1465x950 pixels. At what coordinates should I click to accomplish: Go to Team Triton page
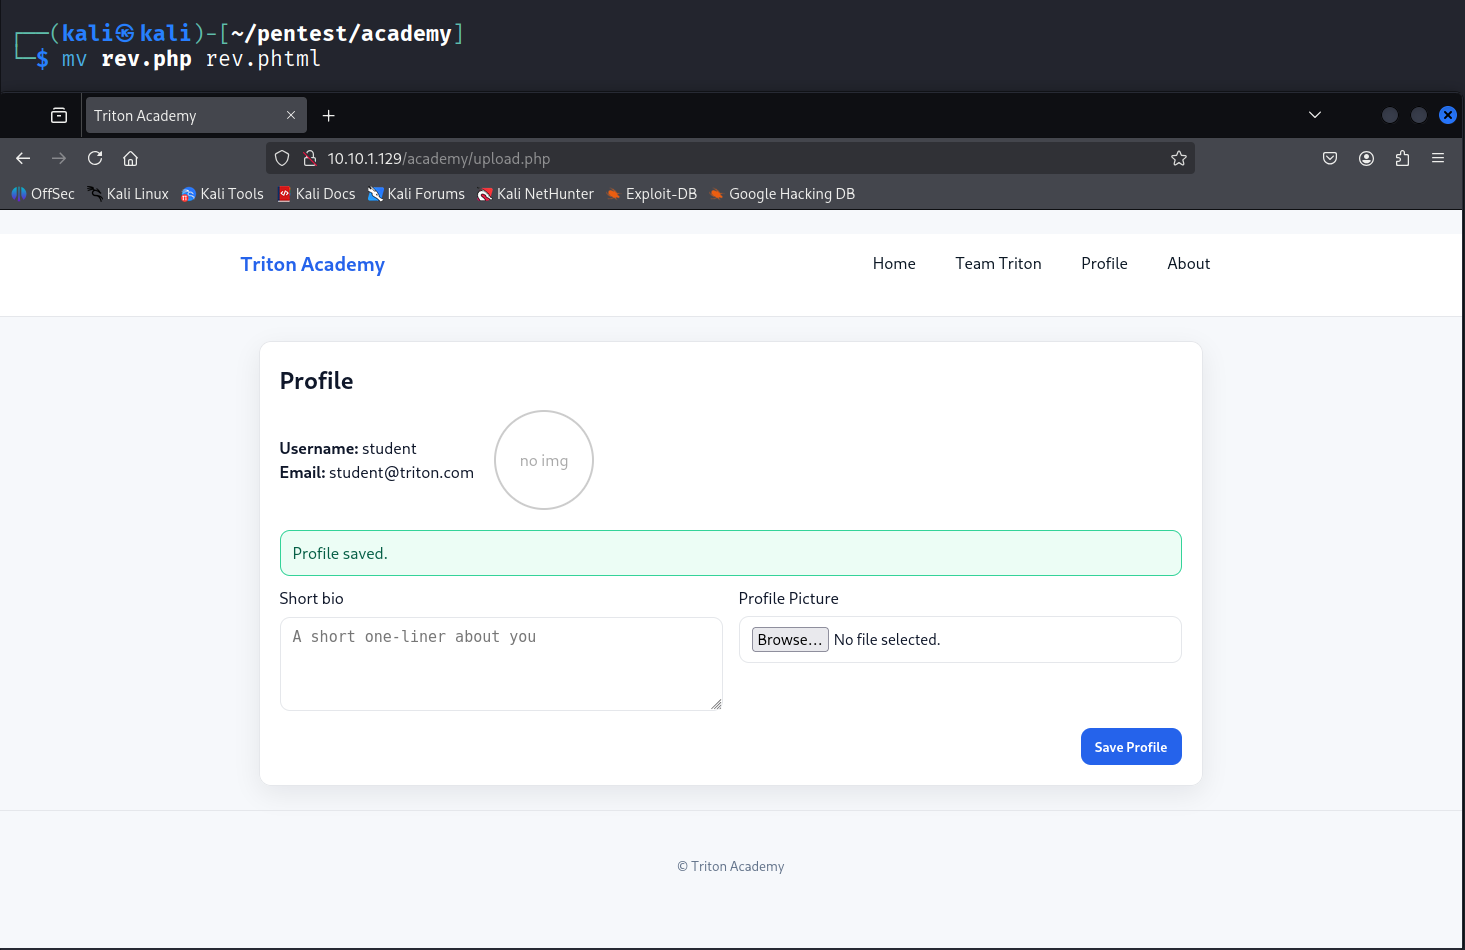[x=998, y=264]
